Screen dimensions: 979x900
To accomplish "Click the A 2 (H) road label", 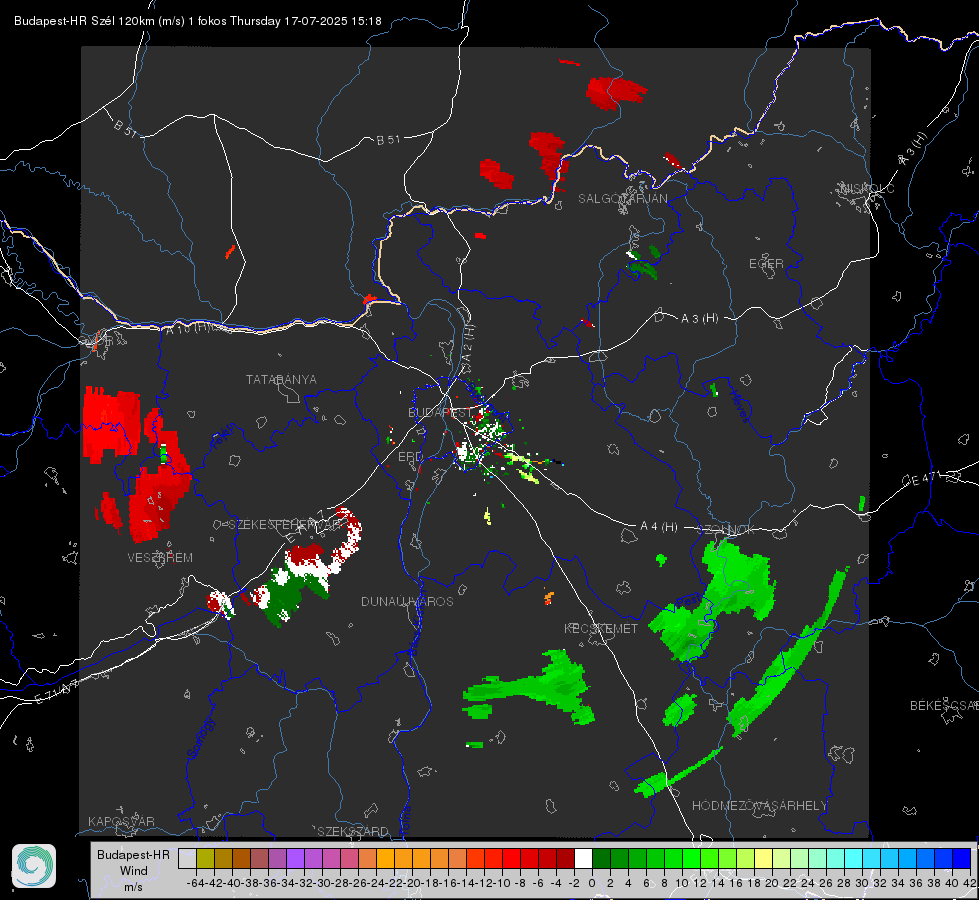I will tap(468, 344).
